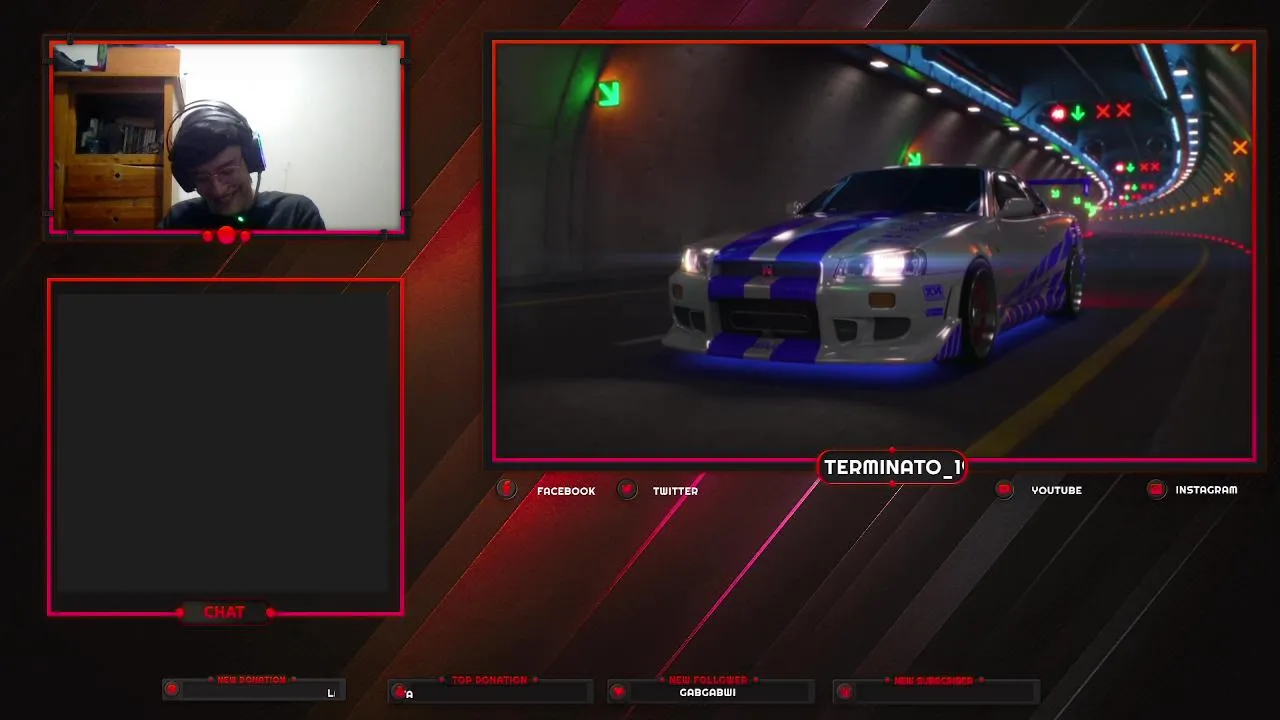The image size is (1280, 720).
Task: Click the YOUTUBE text label
Action: pos(1056,490)
